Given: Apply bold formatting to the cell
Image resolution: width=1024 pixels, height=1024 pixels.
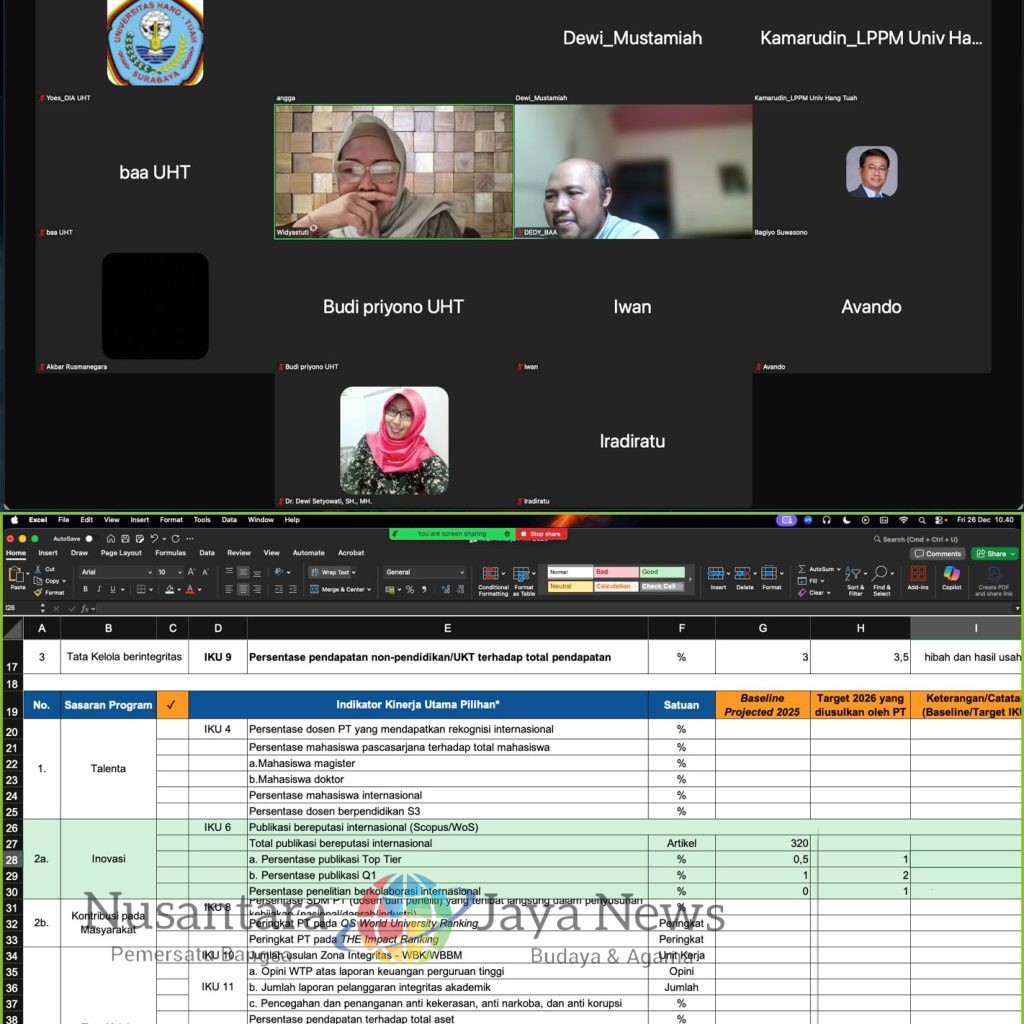Looking at the screenshot, I should pyautogui.click(x=85, y=590).
